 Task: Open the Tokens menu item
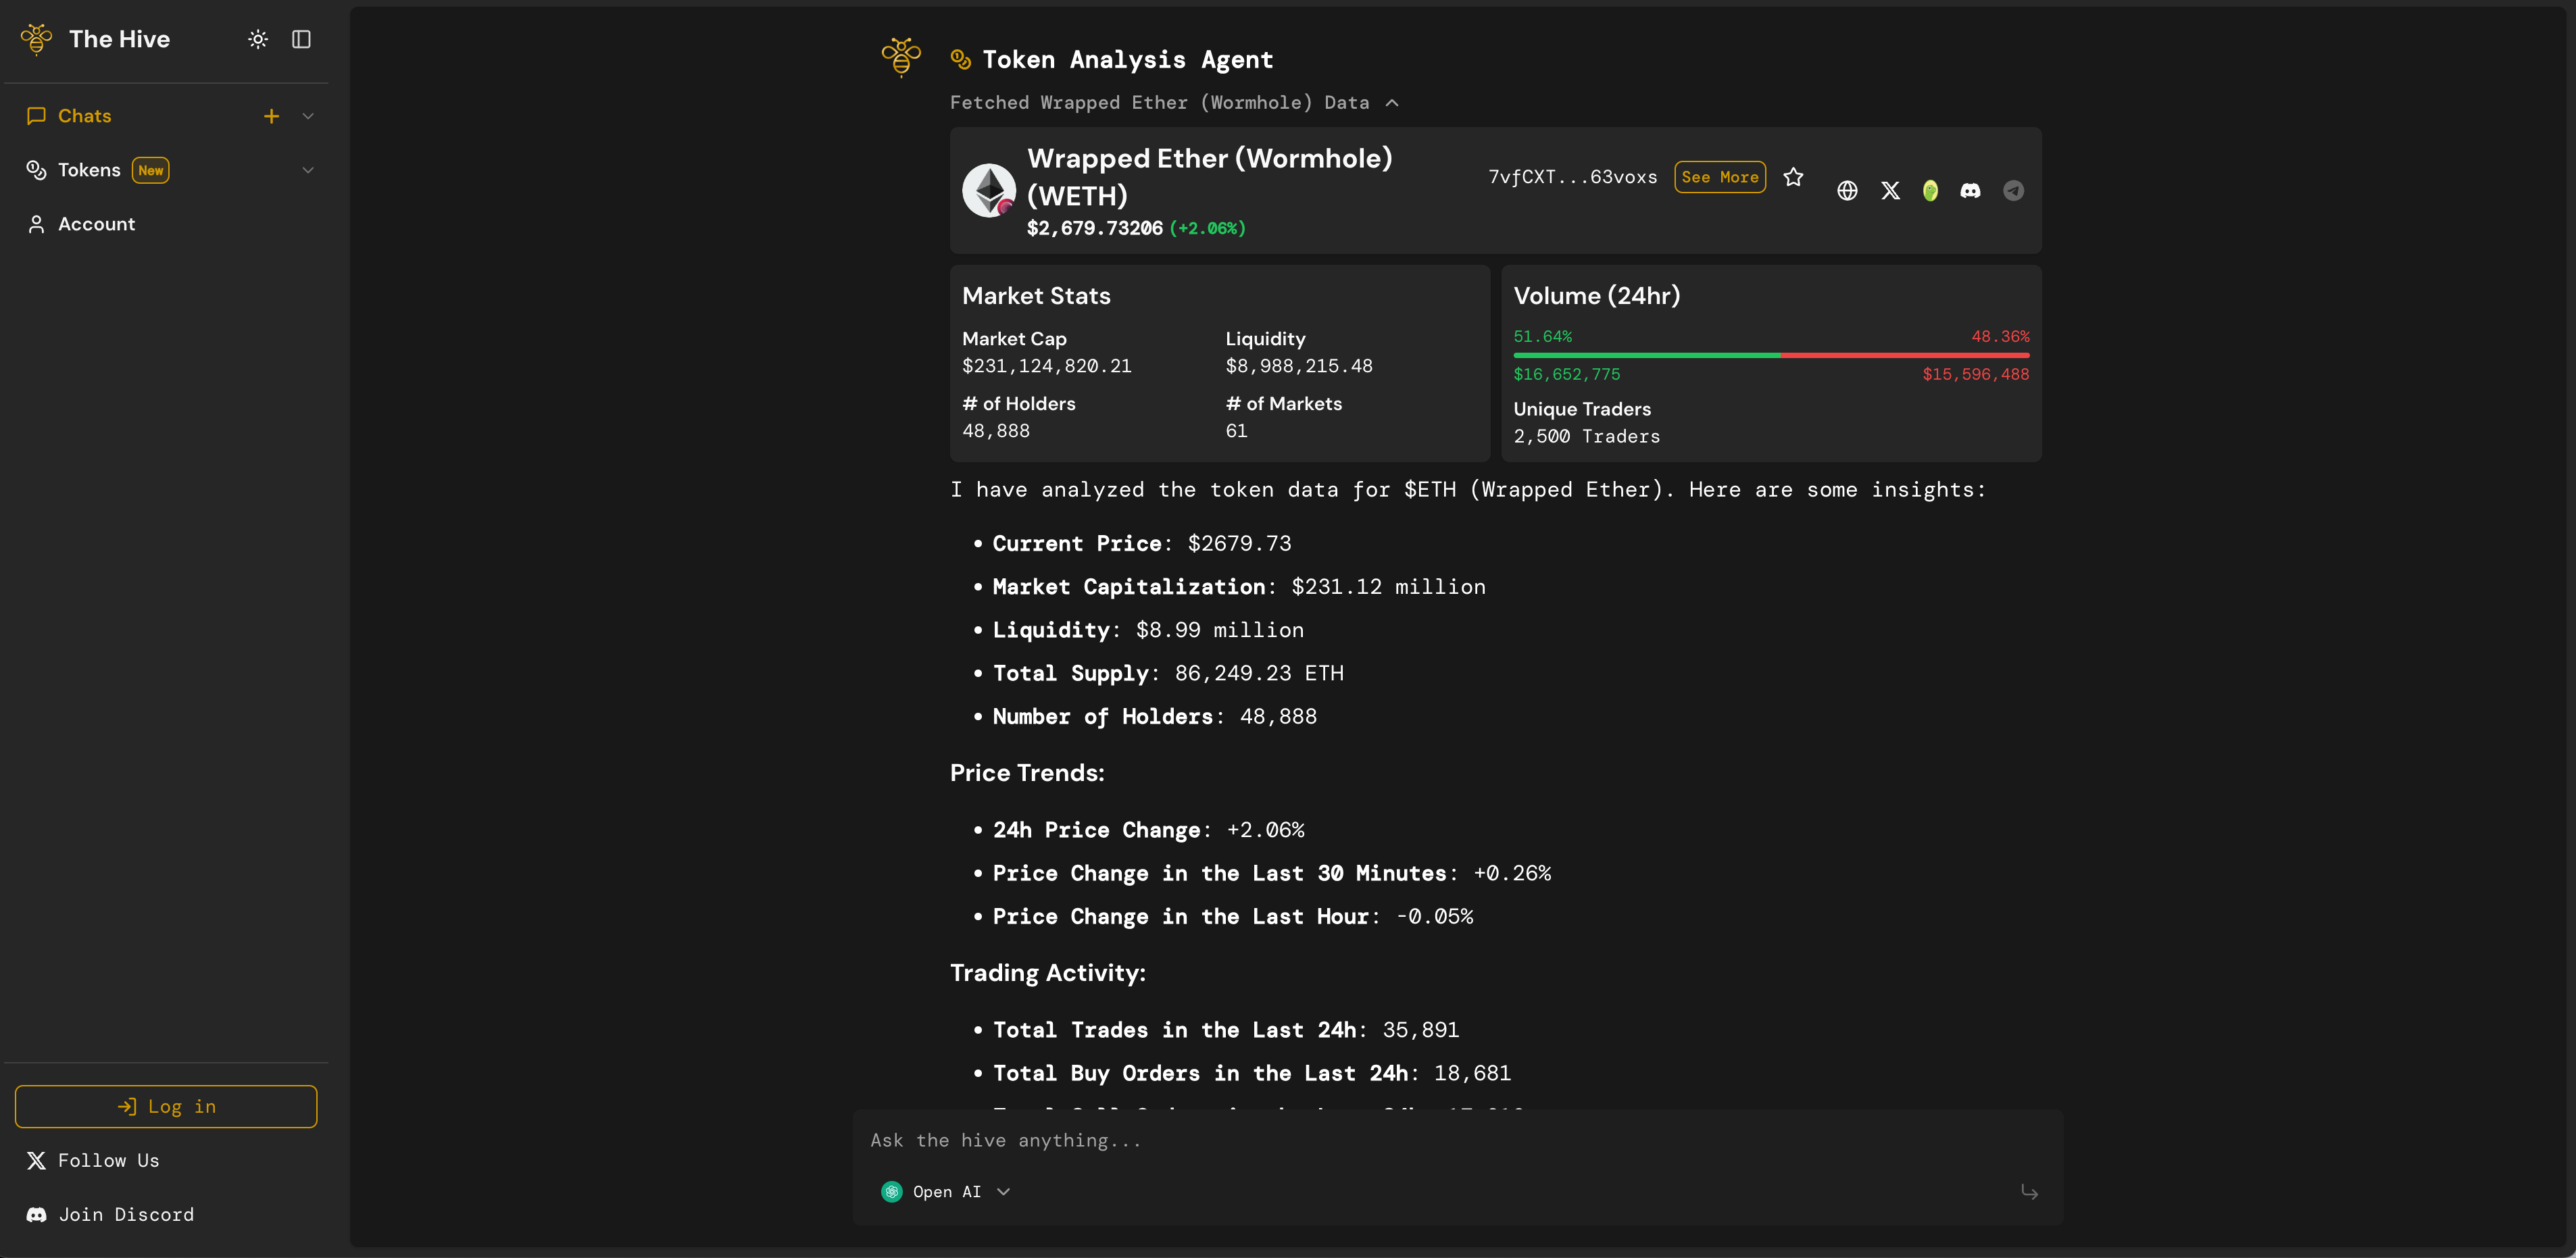click(x=89, y=170)
